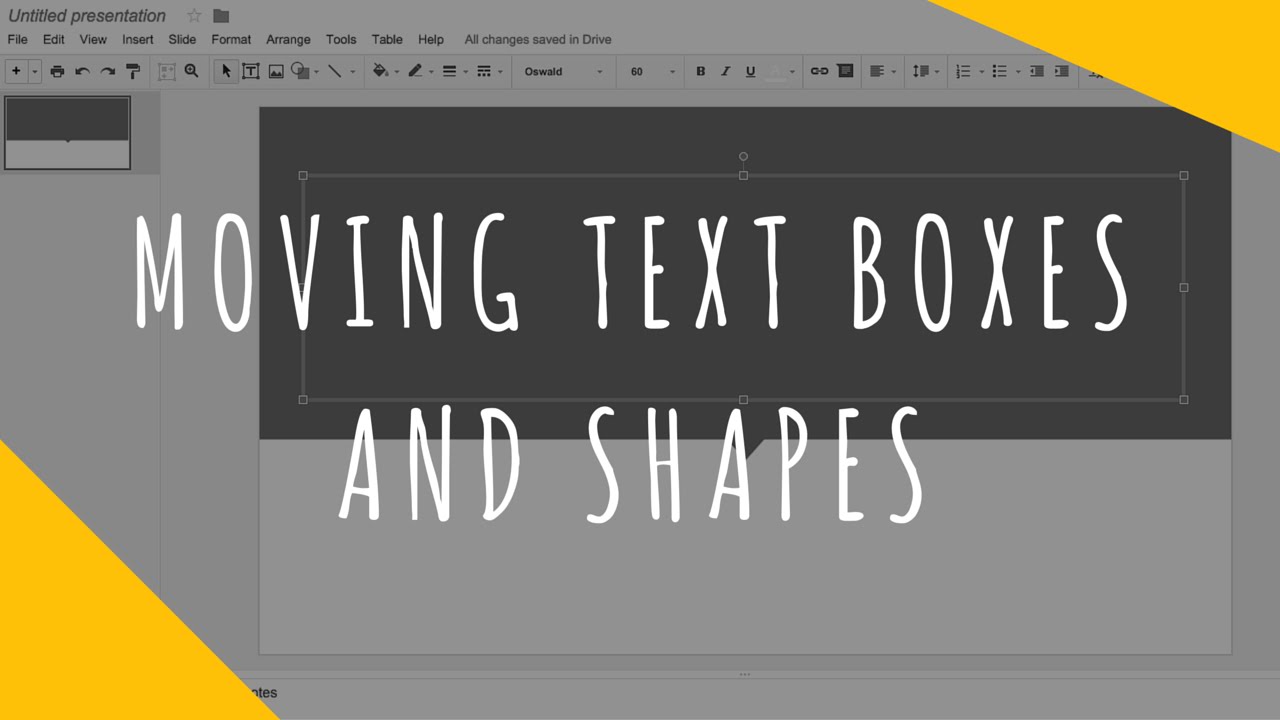Image resolution: width=1280 pixels, height=720 pixels.
Task: Select the paint format roller
Action: [x=132, y=71]
